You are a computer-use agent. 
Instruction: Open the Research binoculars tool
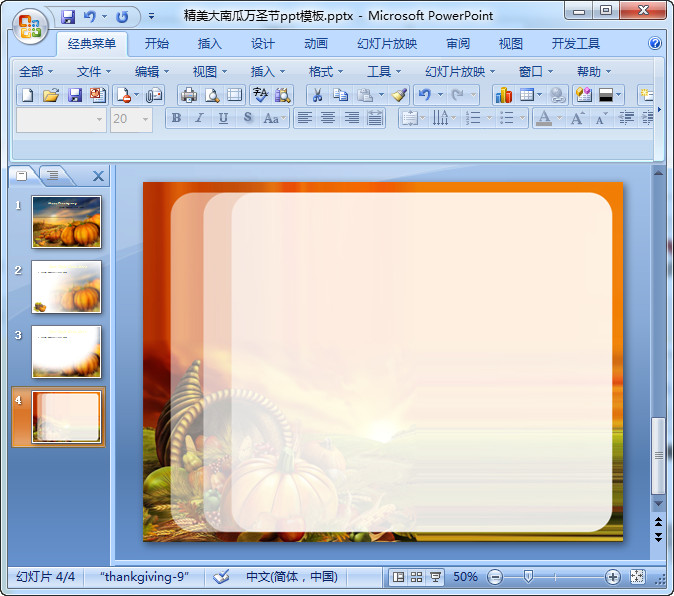click(x=282, y=95)
